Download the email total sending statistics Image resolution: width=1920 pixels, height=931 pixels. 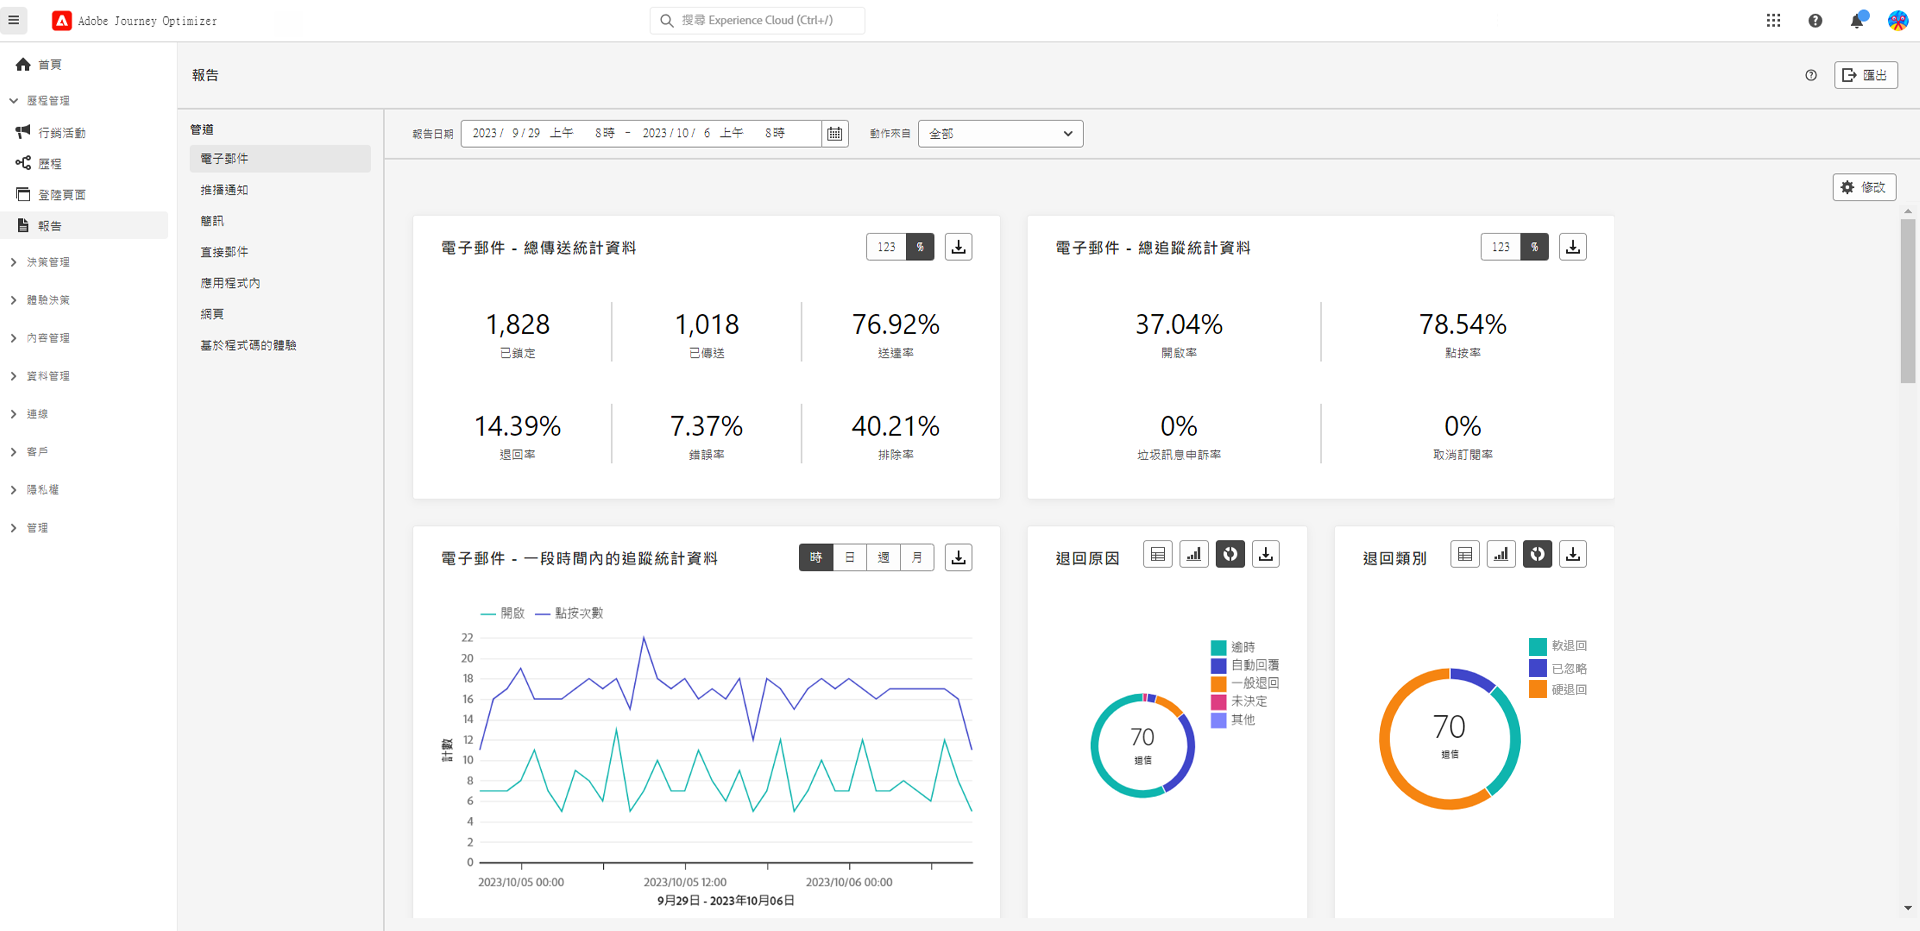tap(958, 247)
